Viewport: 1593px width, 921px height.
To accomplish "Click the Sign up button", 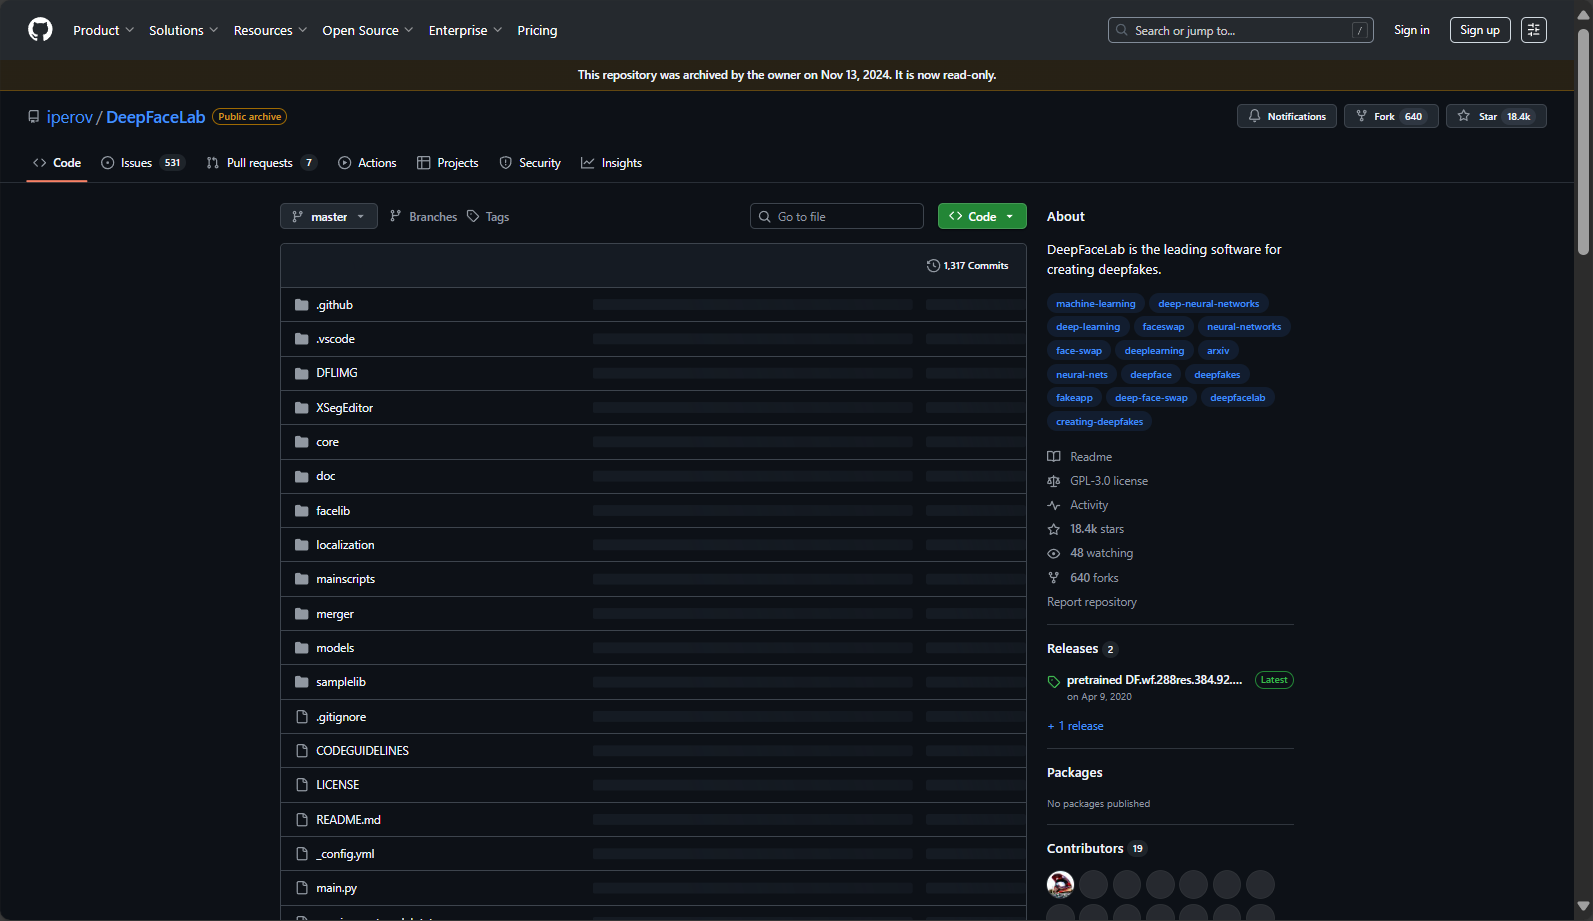I will 1480,30.
